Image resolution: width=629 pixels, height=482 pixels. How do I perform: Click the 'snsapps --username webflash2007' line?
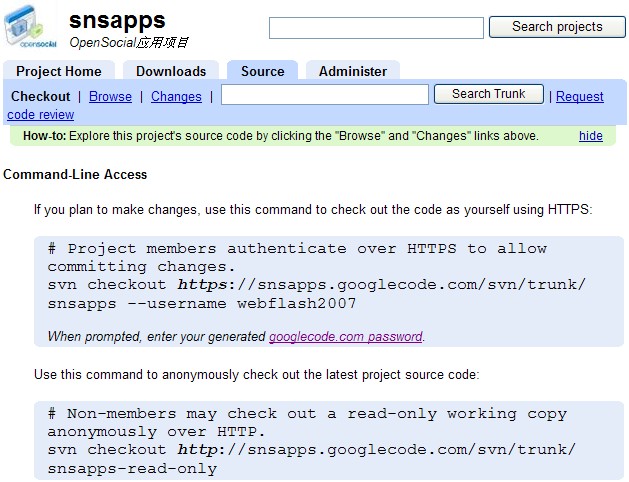[x=201, y=304]
